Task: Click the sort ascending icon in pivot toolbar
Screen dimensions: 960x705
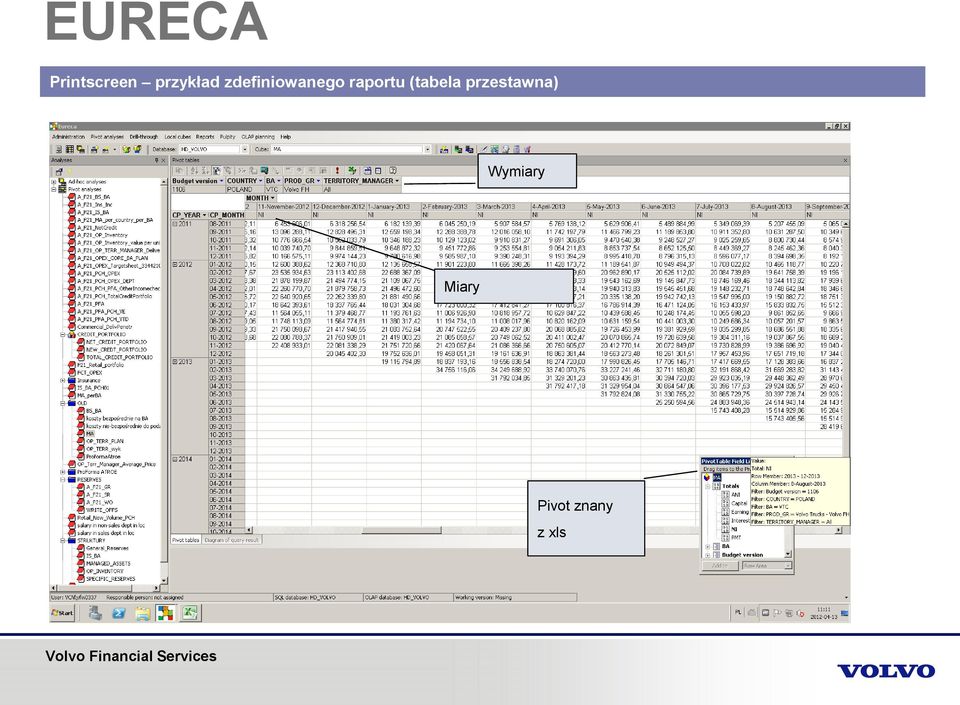Action: point(194,171)
